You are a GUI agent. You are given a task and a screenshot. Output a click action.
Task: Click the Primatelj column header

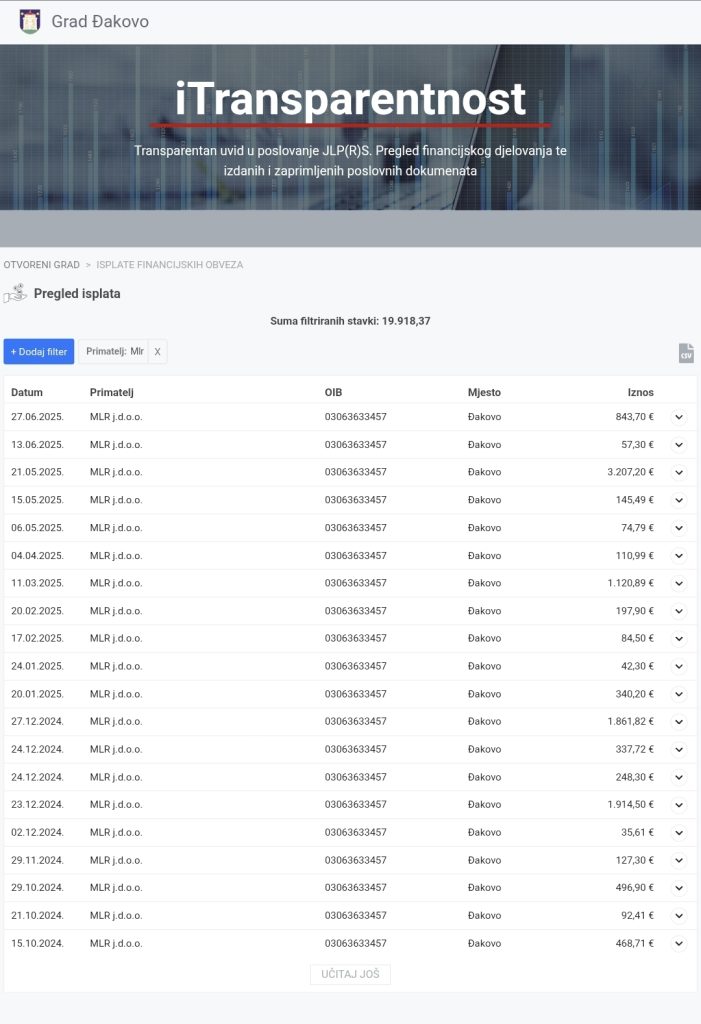[x=111, y=392]
